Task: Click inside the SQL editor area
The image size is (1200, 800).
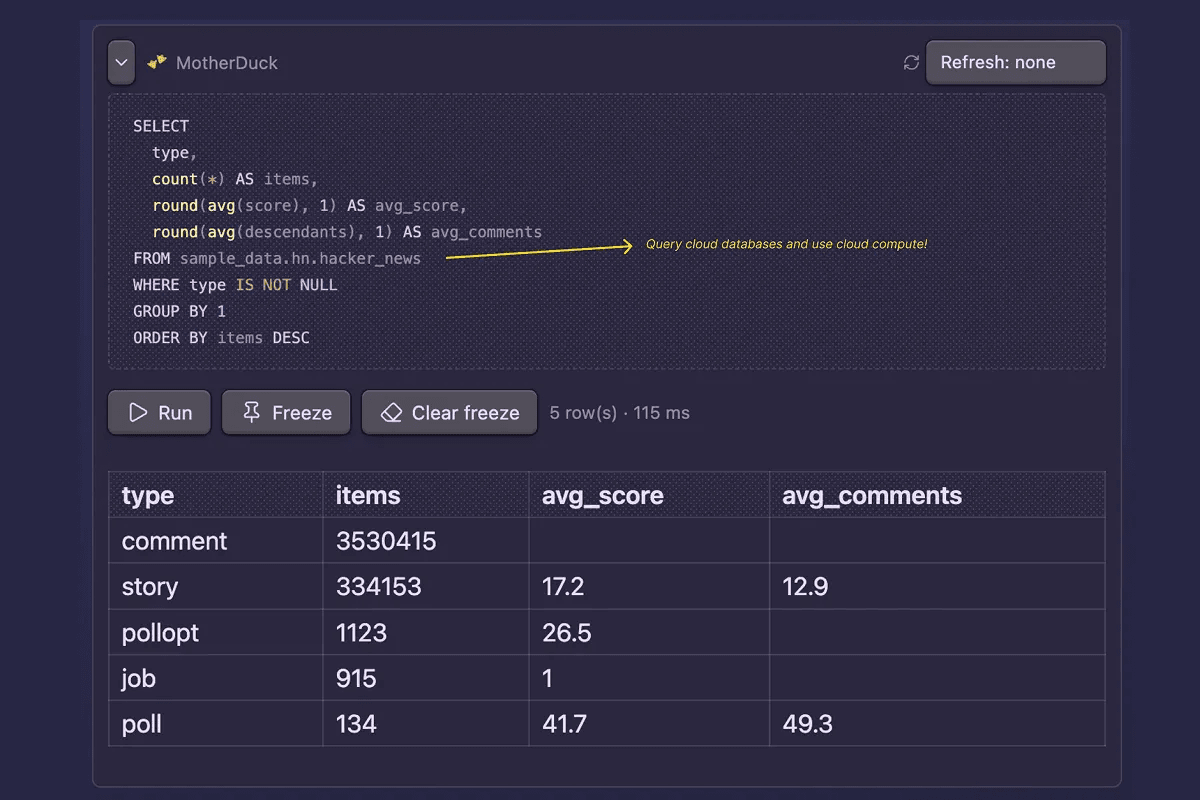Action: [x=607, y=232]
